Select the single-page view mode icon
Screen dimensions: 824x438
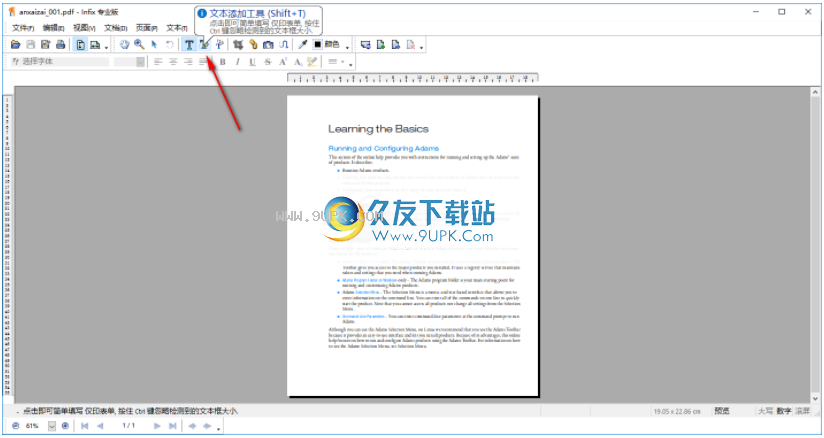(x=80, y=45)
